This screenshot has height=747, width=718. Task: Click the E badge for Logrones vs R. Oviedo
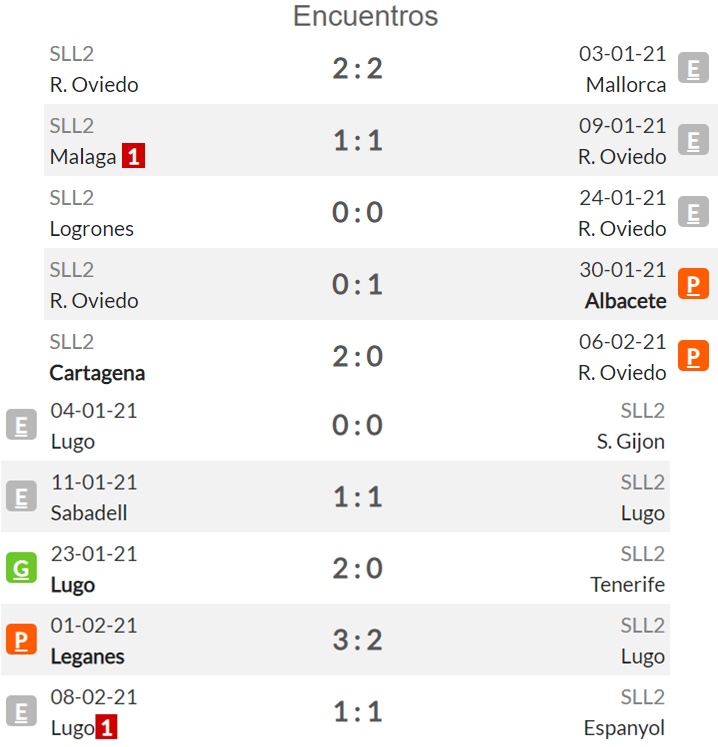click(693, 212)
